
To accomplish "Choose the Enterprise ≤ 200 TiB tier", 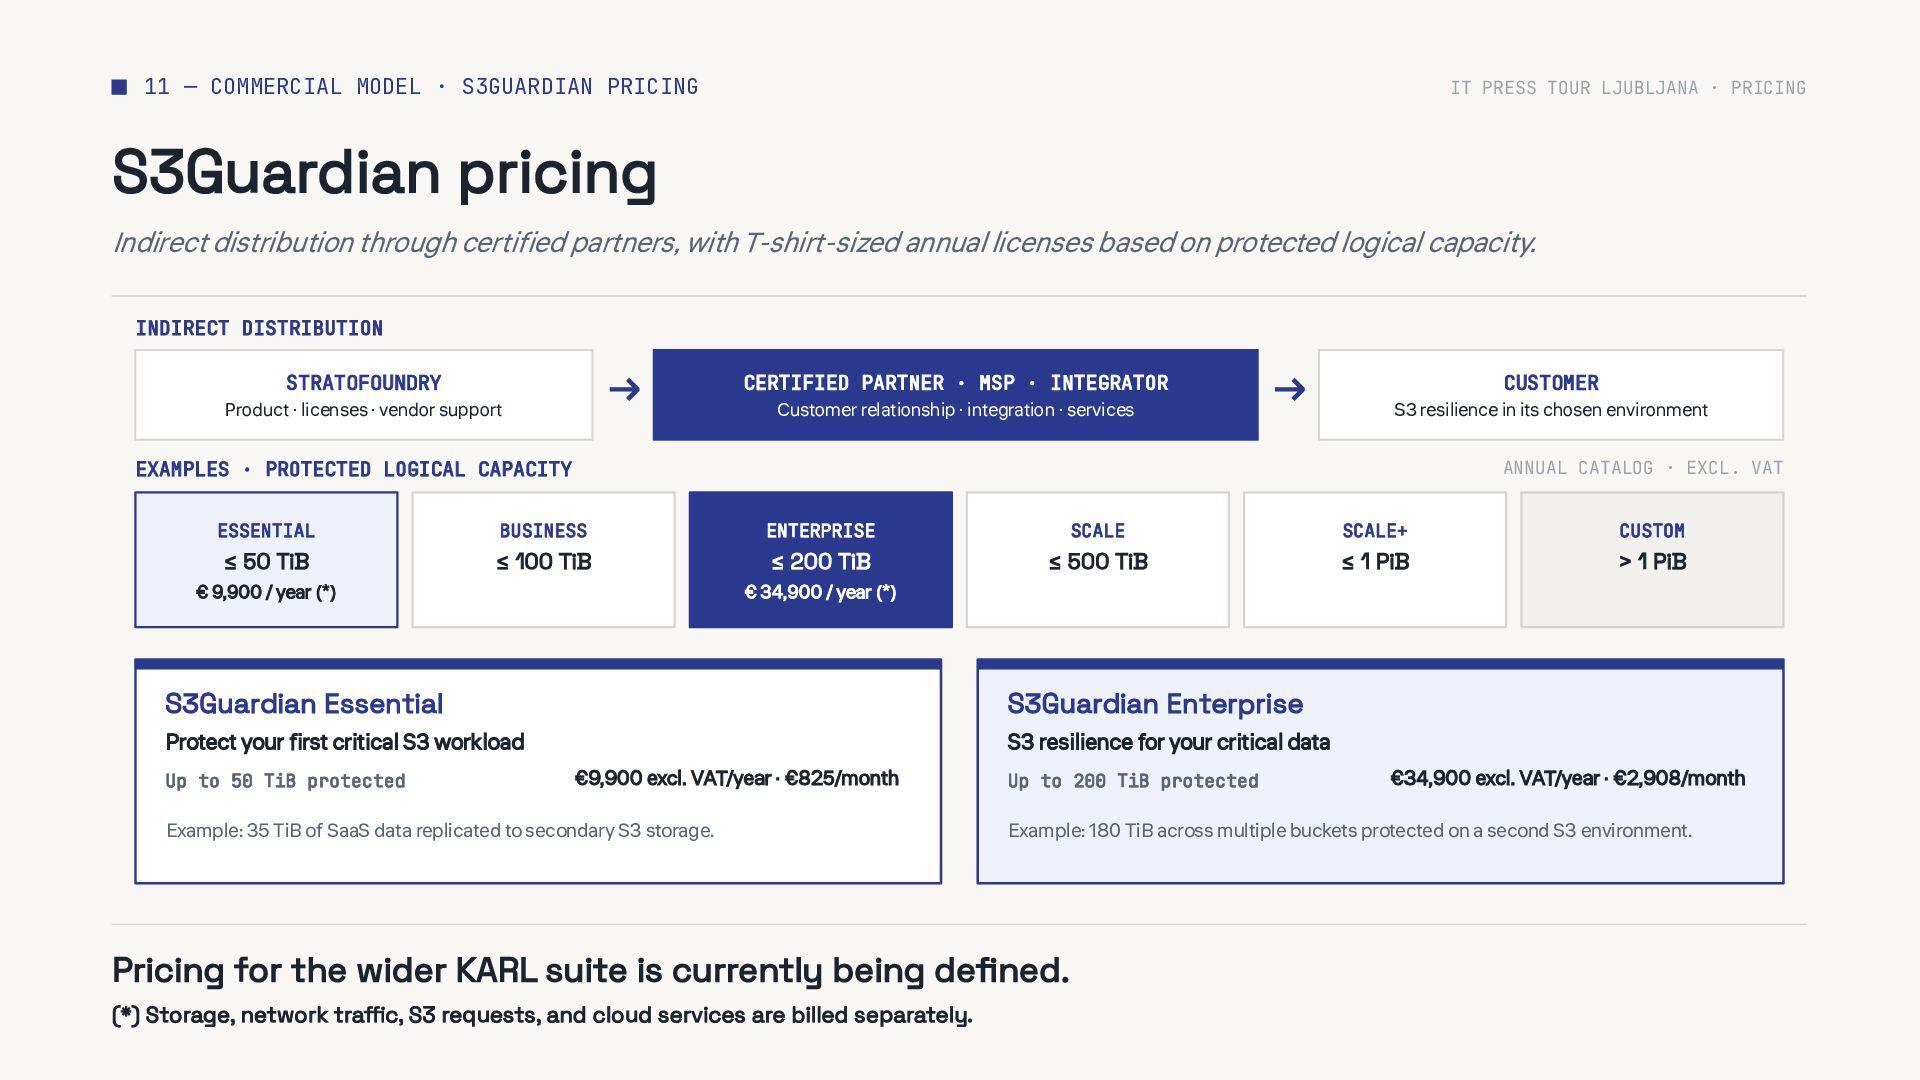I will (x=820, y=560).
